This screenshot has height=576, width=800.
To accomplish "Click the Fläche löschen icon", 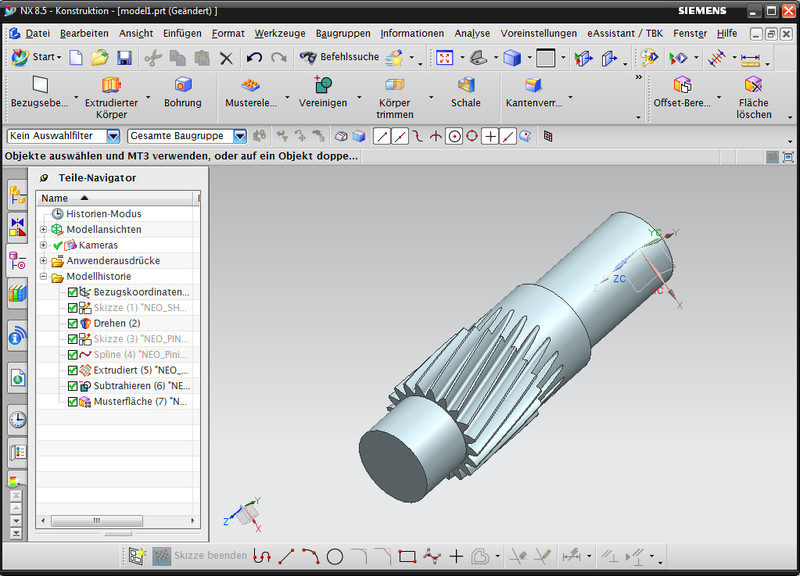I will (753, 85).
